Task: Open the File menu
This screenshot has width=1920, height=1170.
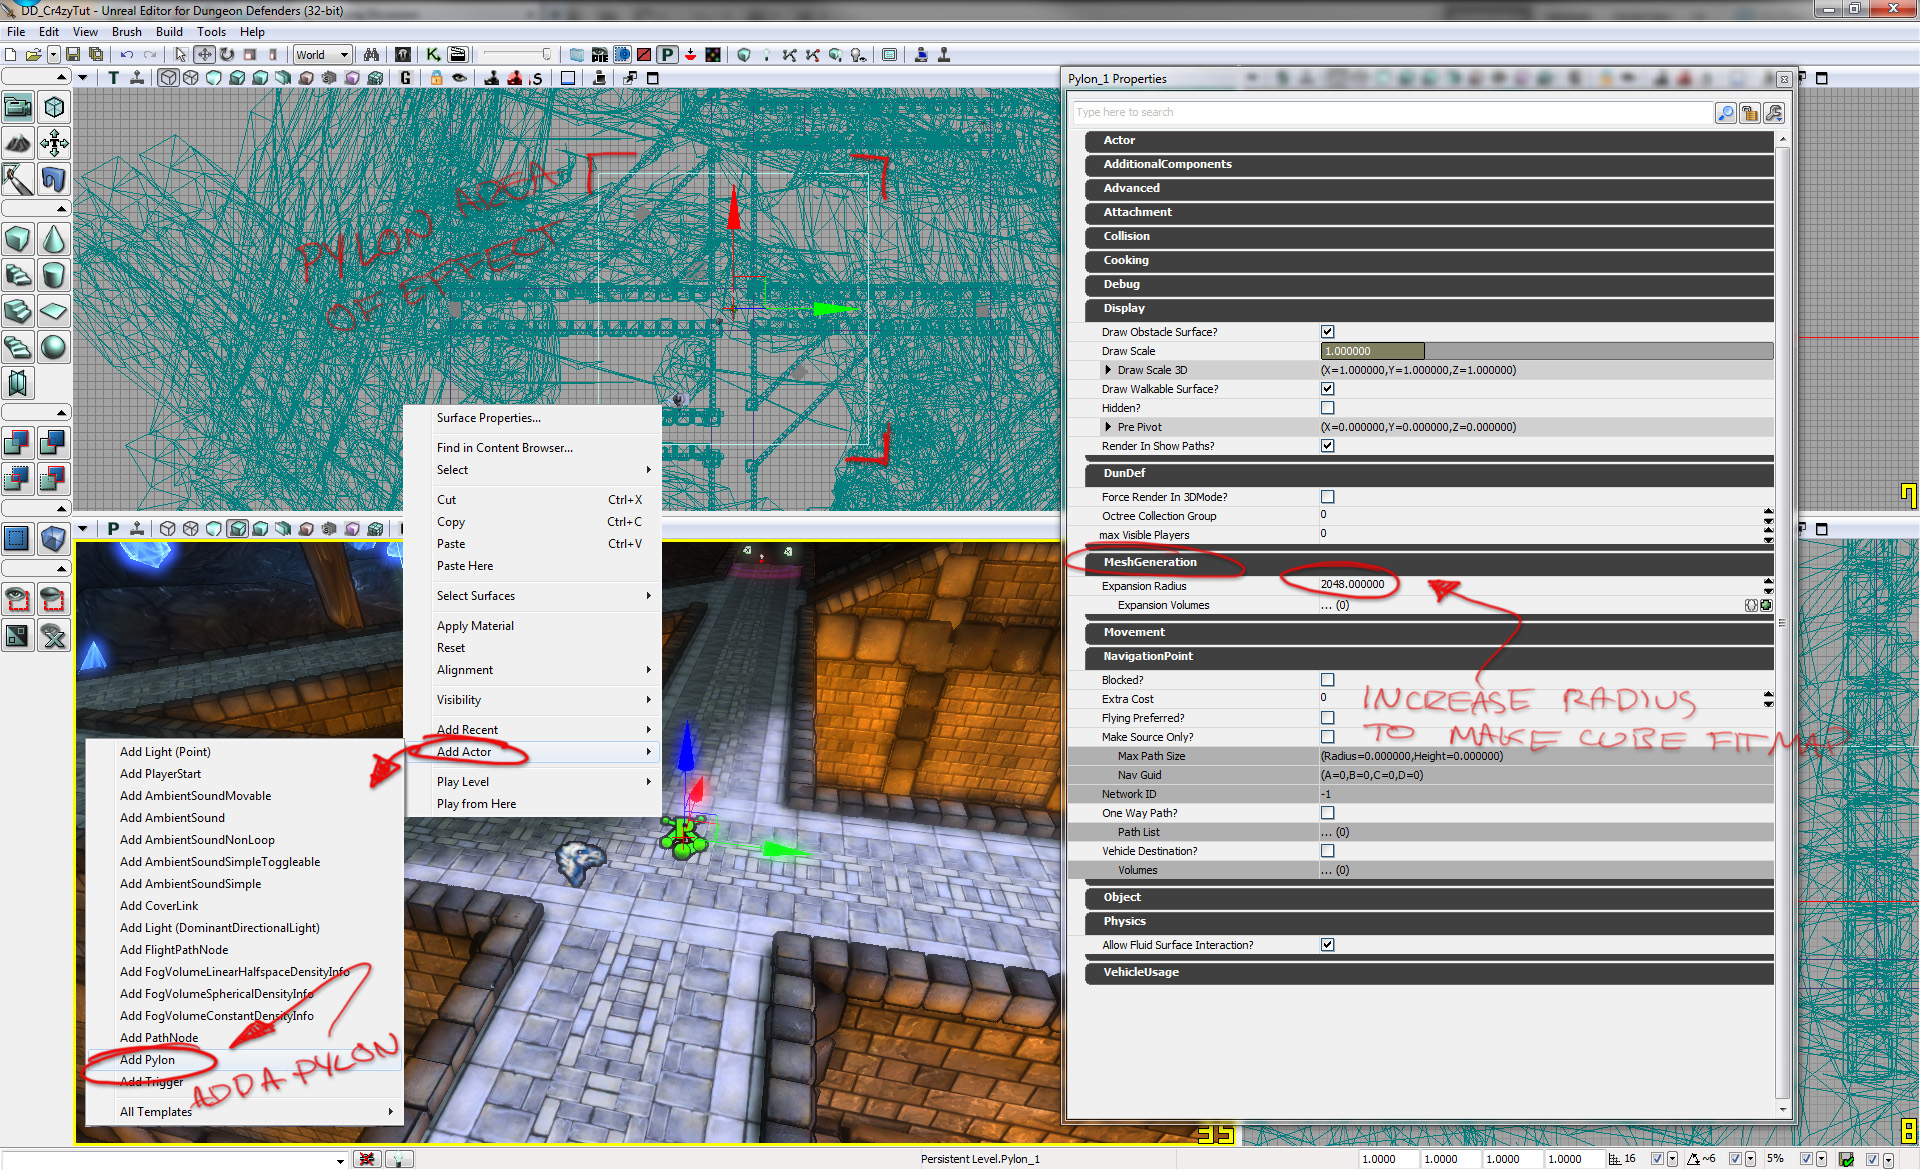Action: tap(16, 32)
